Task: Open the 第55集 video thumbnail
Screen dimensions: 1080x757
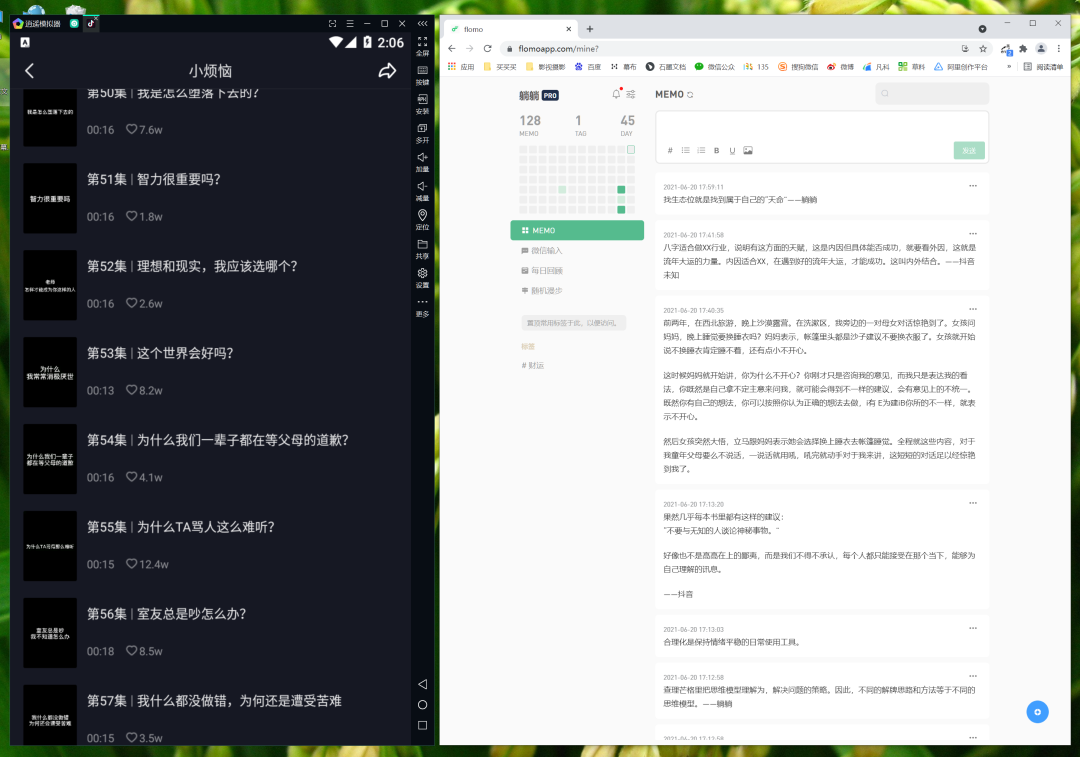Action: pyautogui.click(x=50, y=546)
